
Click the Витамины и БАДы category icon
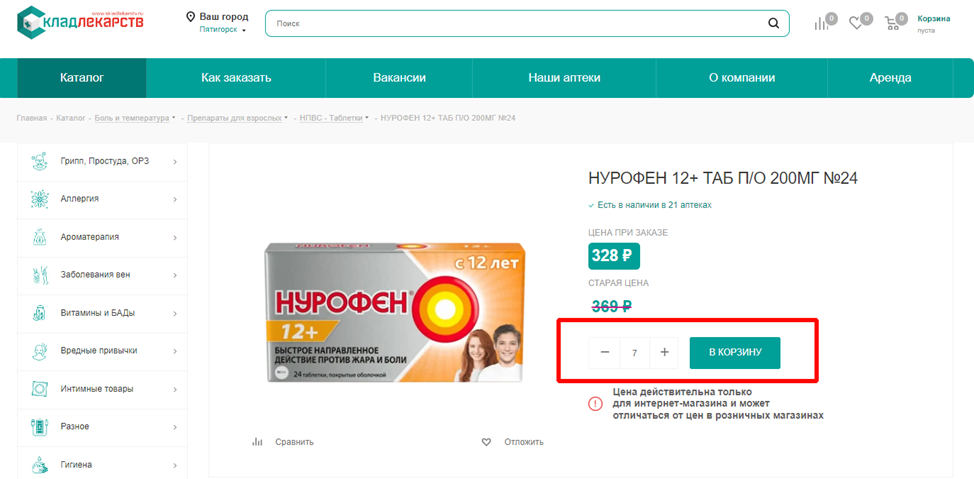point(40,312)
